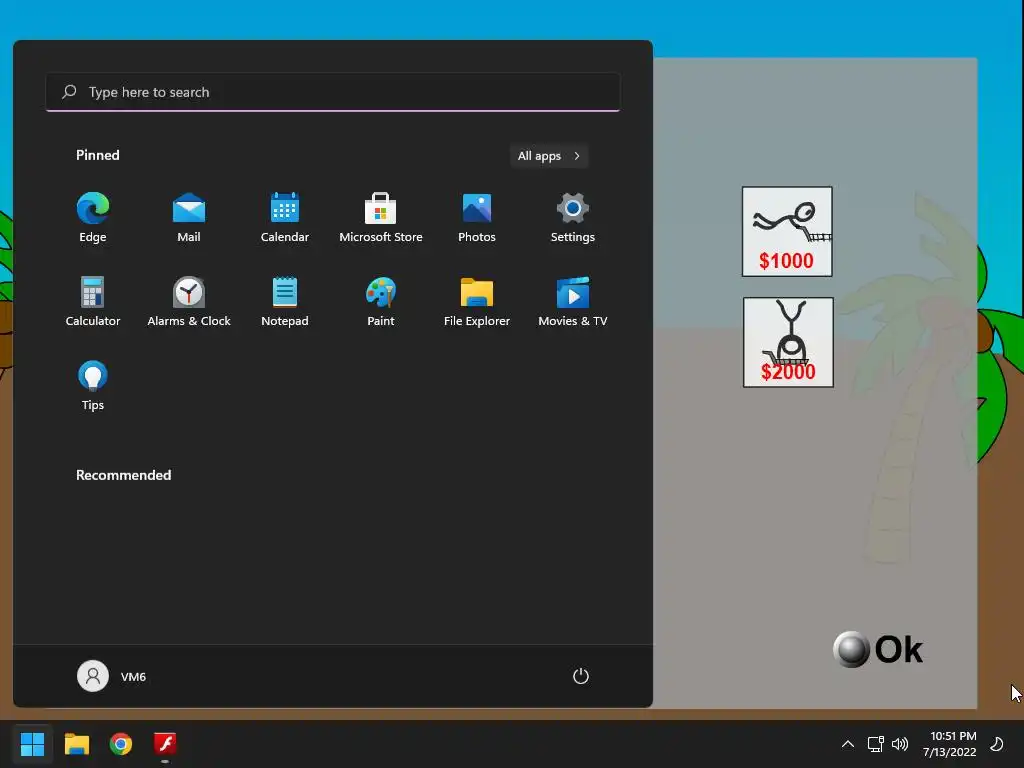Viewport: 1024px width, 768px height.
Task: Launch Alarms & Clock
Action: [189, 301]
